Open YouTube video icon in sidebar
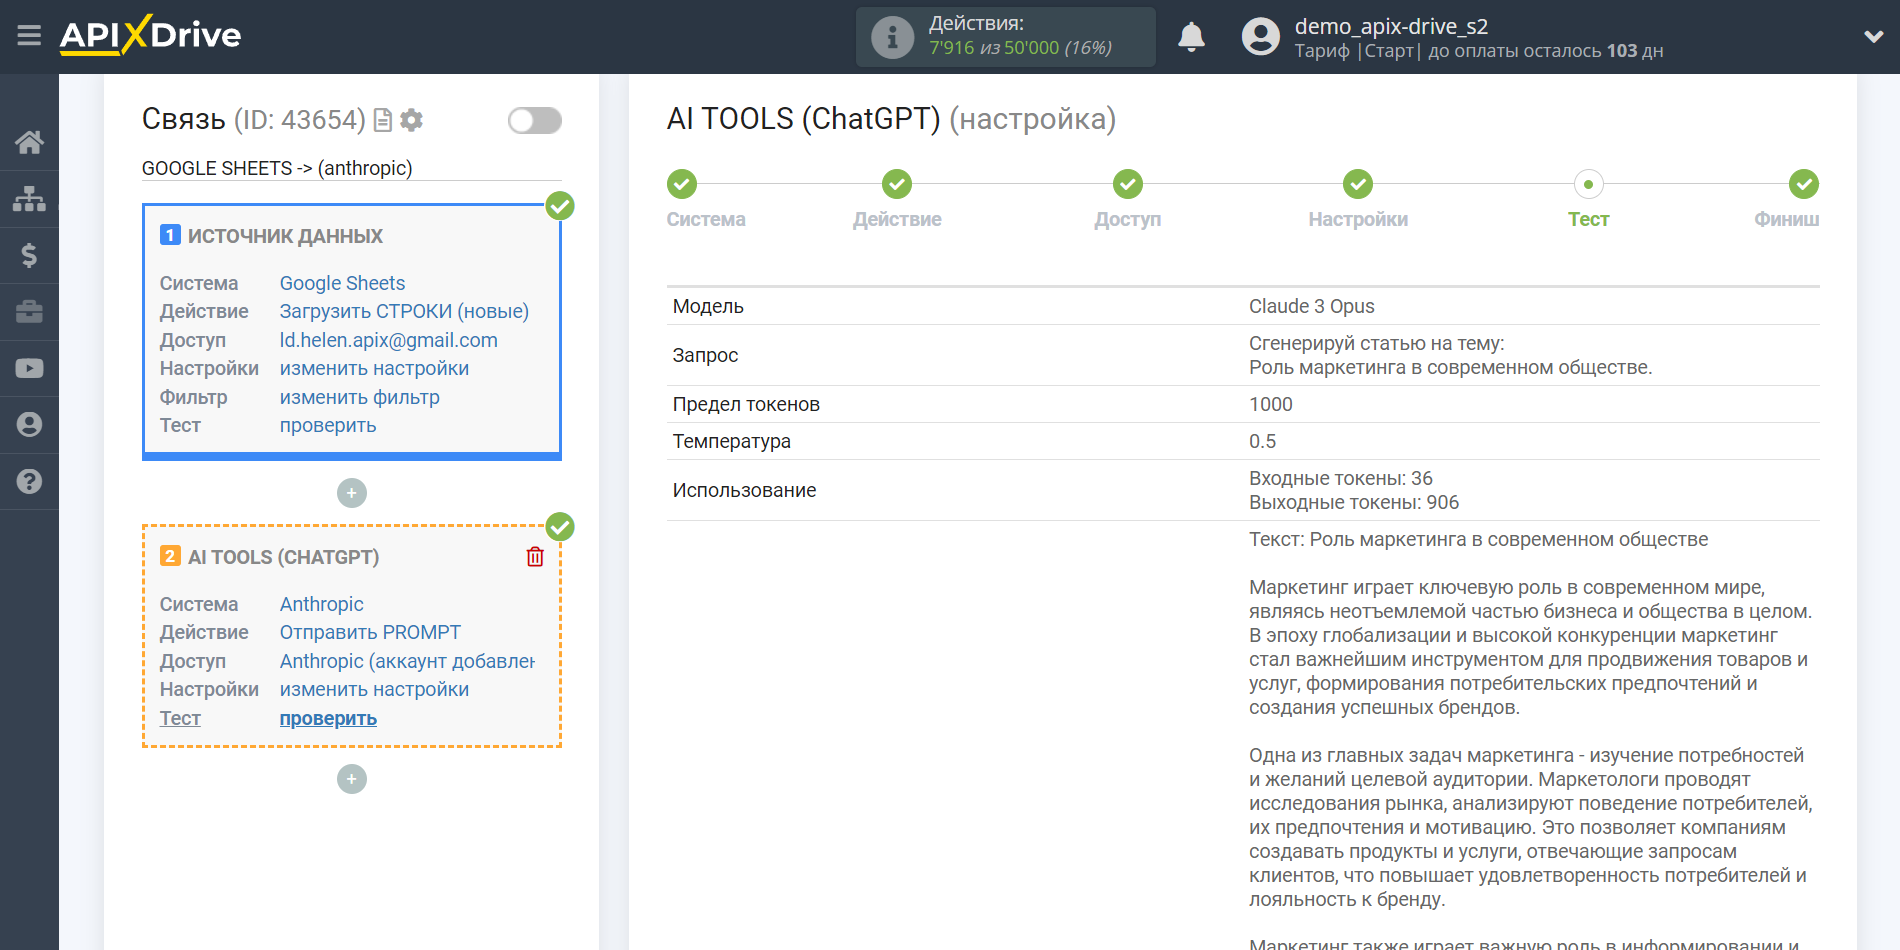This screenshot has width=1900, height=950. (29, 368)
